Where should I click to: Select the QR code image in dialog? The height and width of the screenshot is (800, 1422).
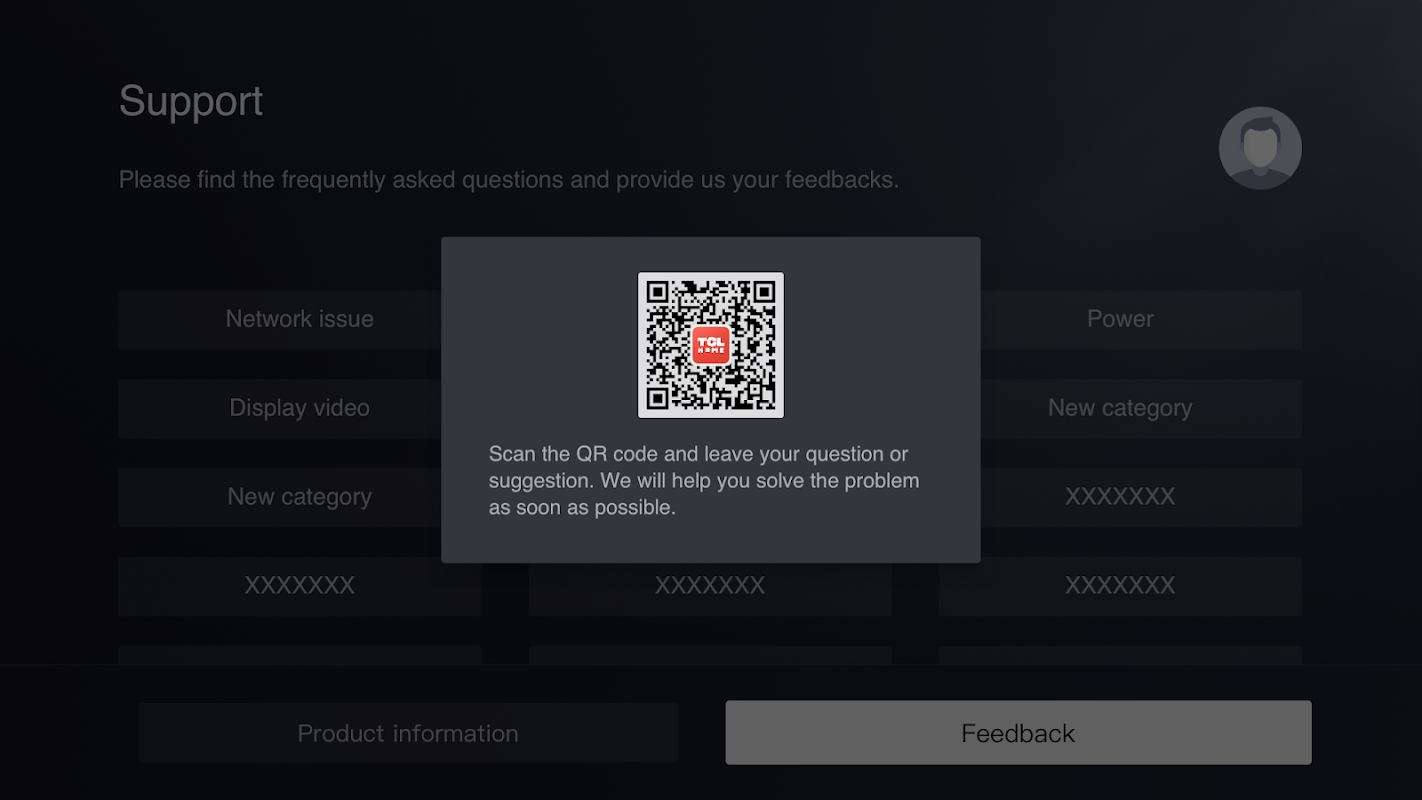[711, 345]
